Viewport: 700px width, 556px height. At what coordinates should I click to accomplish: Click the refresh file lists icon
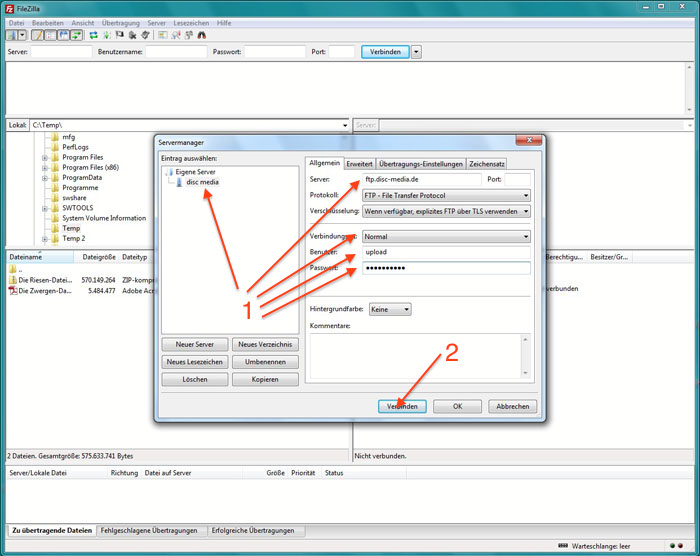tap(94, 35)
